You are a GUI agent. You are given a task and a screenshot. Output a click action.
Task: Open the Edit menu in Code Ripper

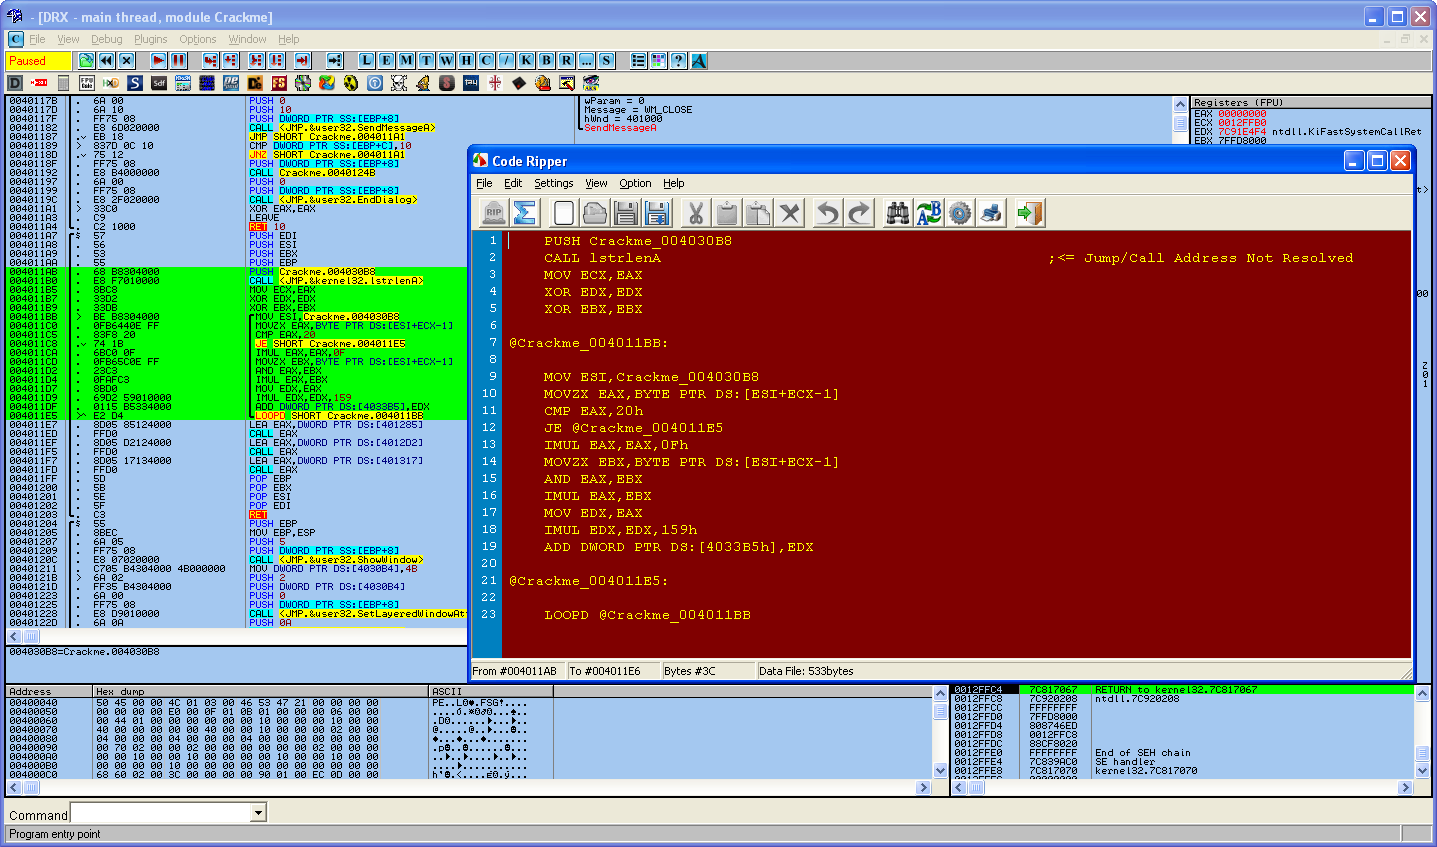pos(513,183)
